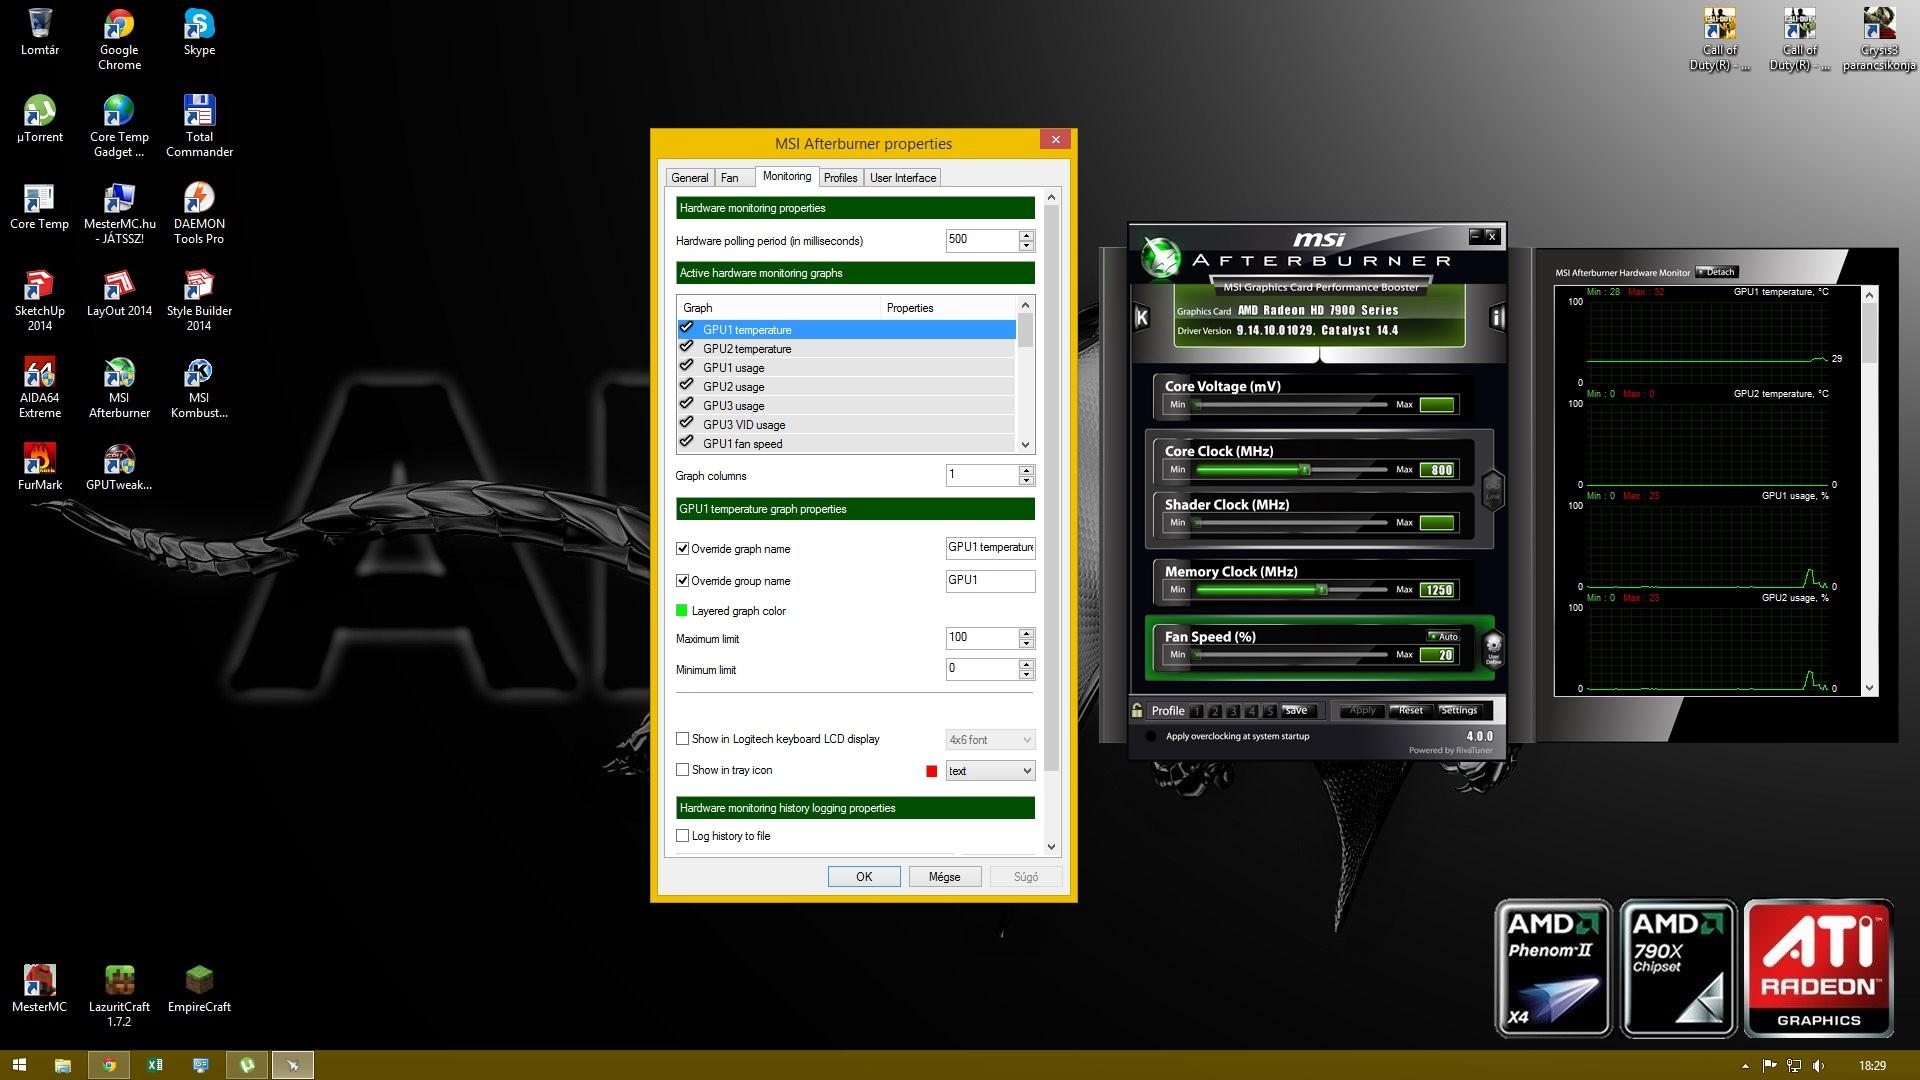Open EmpireCraft desktop shortcut

[x=199, y=990]
